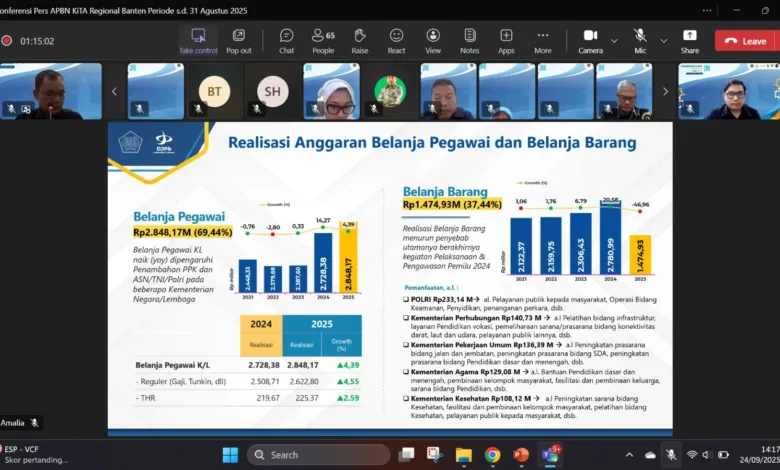Open the meeting Chat panel

[286, 40]
